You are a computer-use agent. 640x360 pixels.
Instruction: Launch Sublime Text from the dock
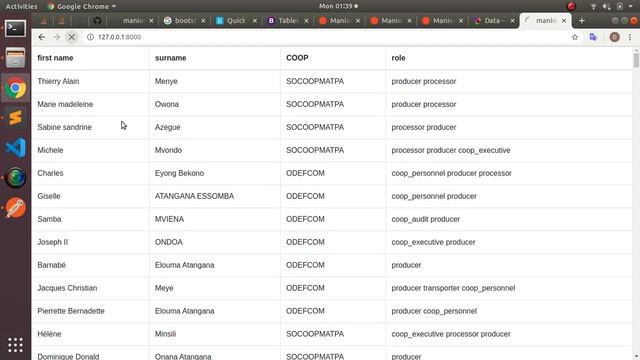16,118
